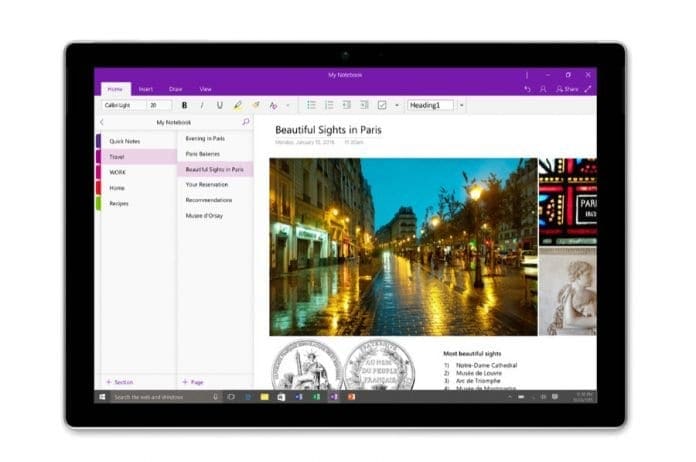This screenshot has width=696, height=462.
Task: Decrease the paragraph indent
Action: (x=346, y=105)
